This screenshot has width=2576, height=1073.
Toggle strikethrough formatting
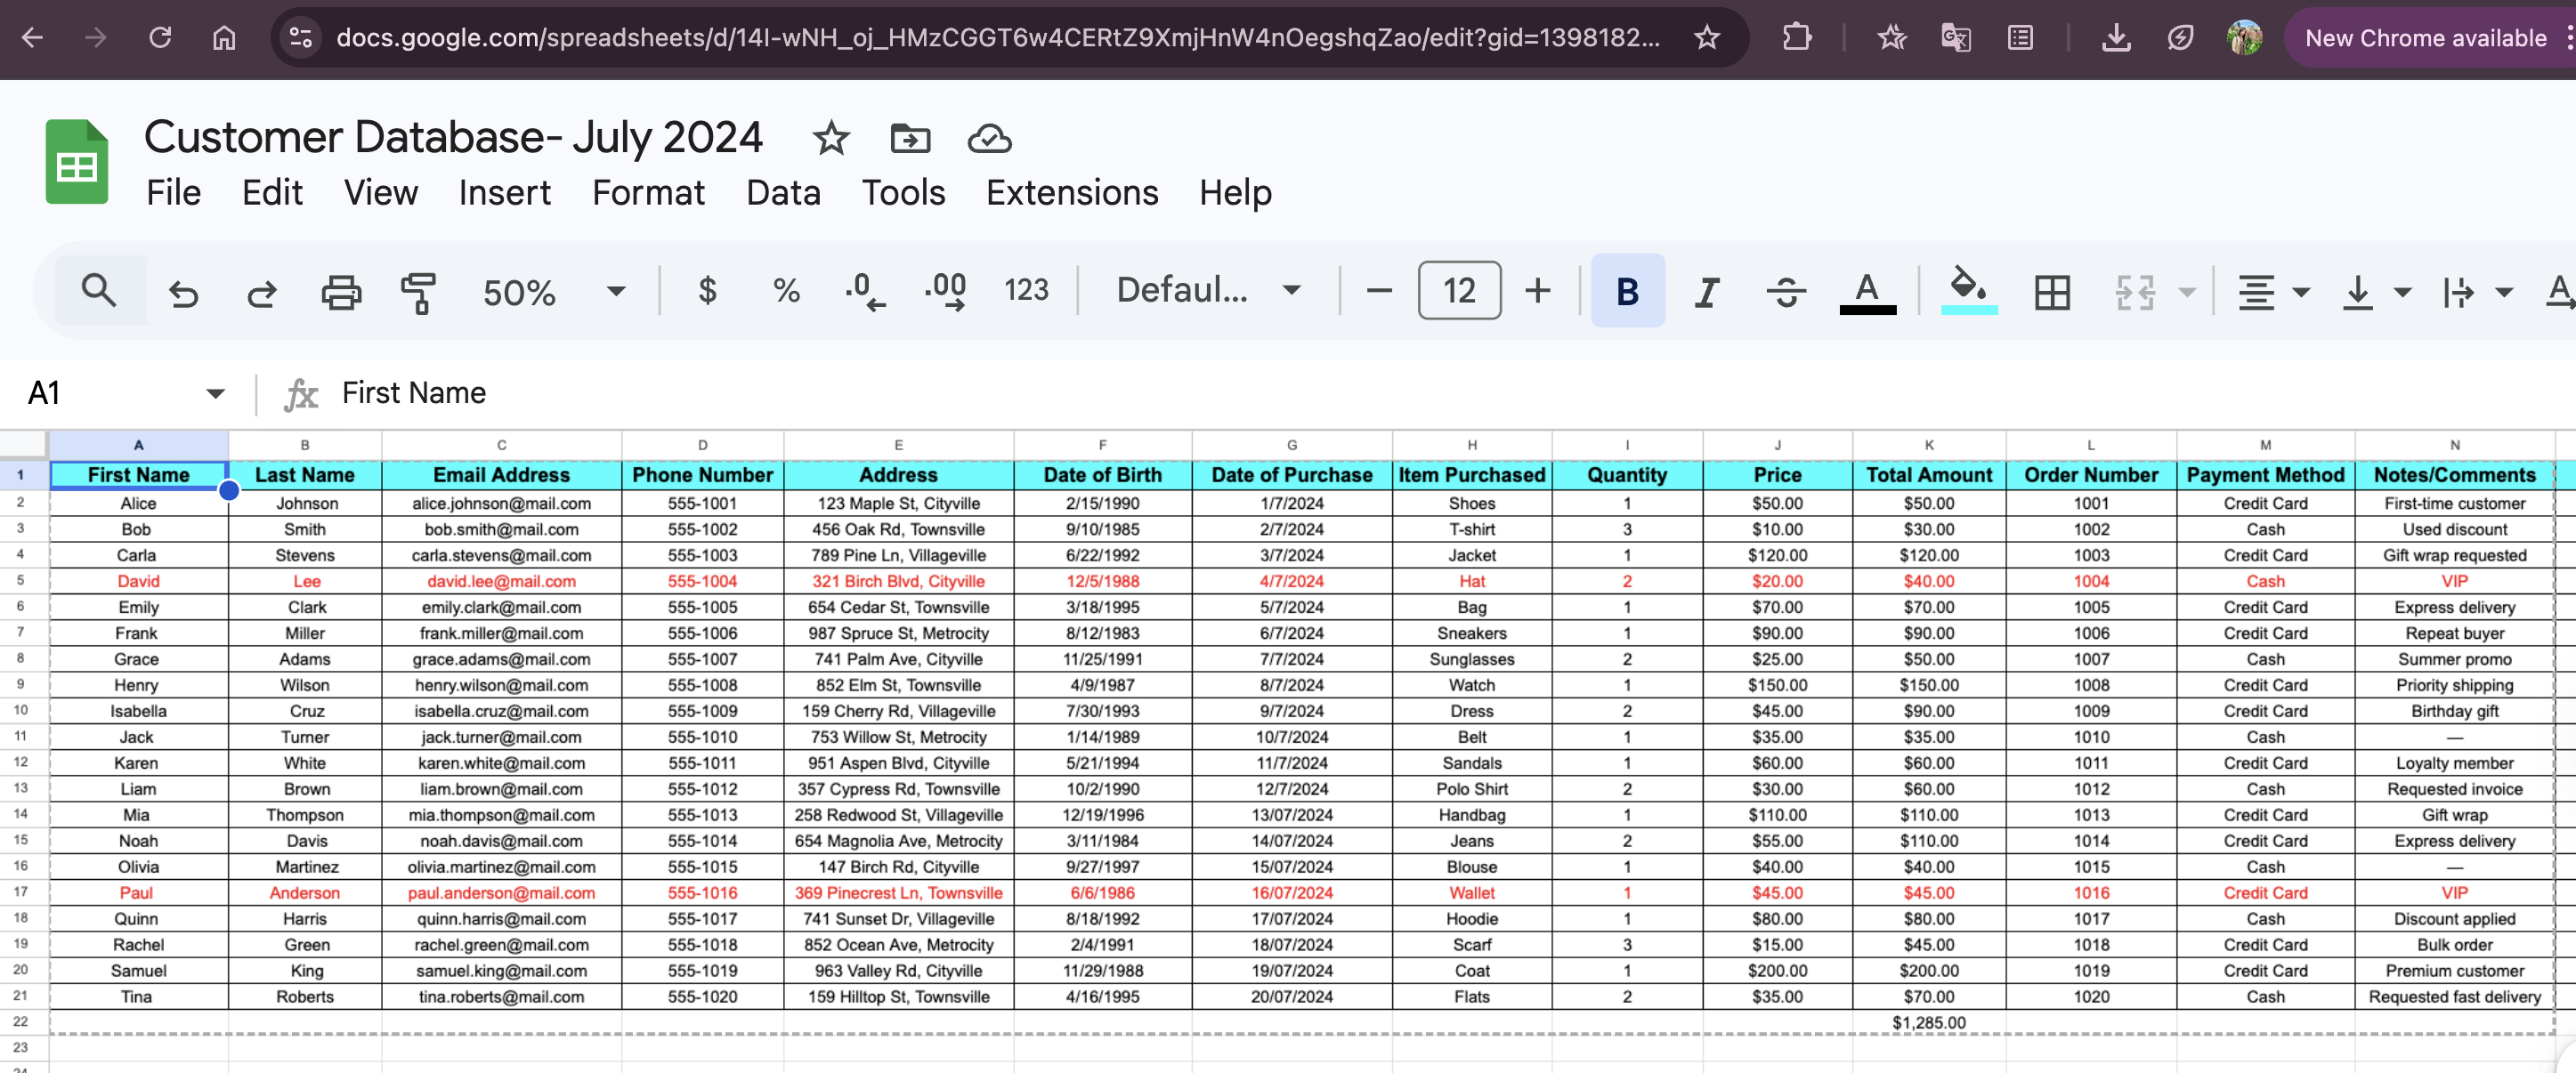(1785, 292)
